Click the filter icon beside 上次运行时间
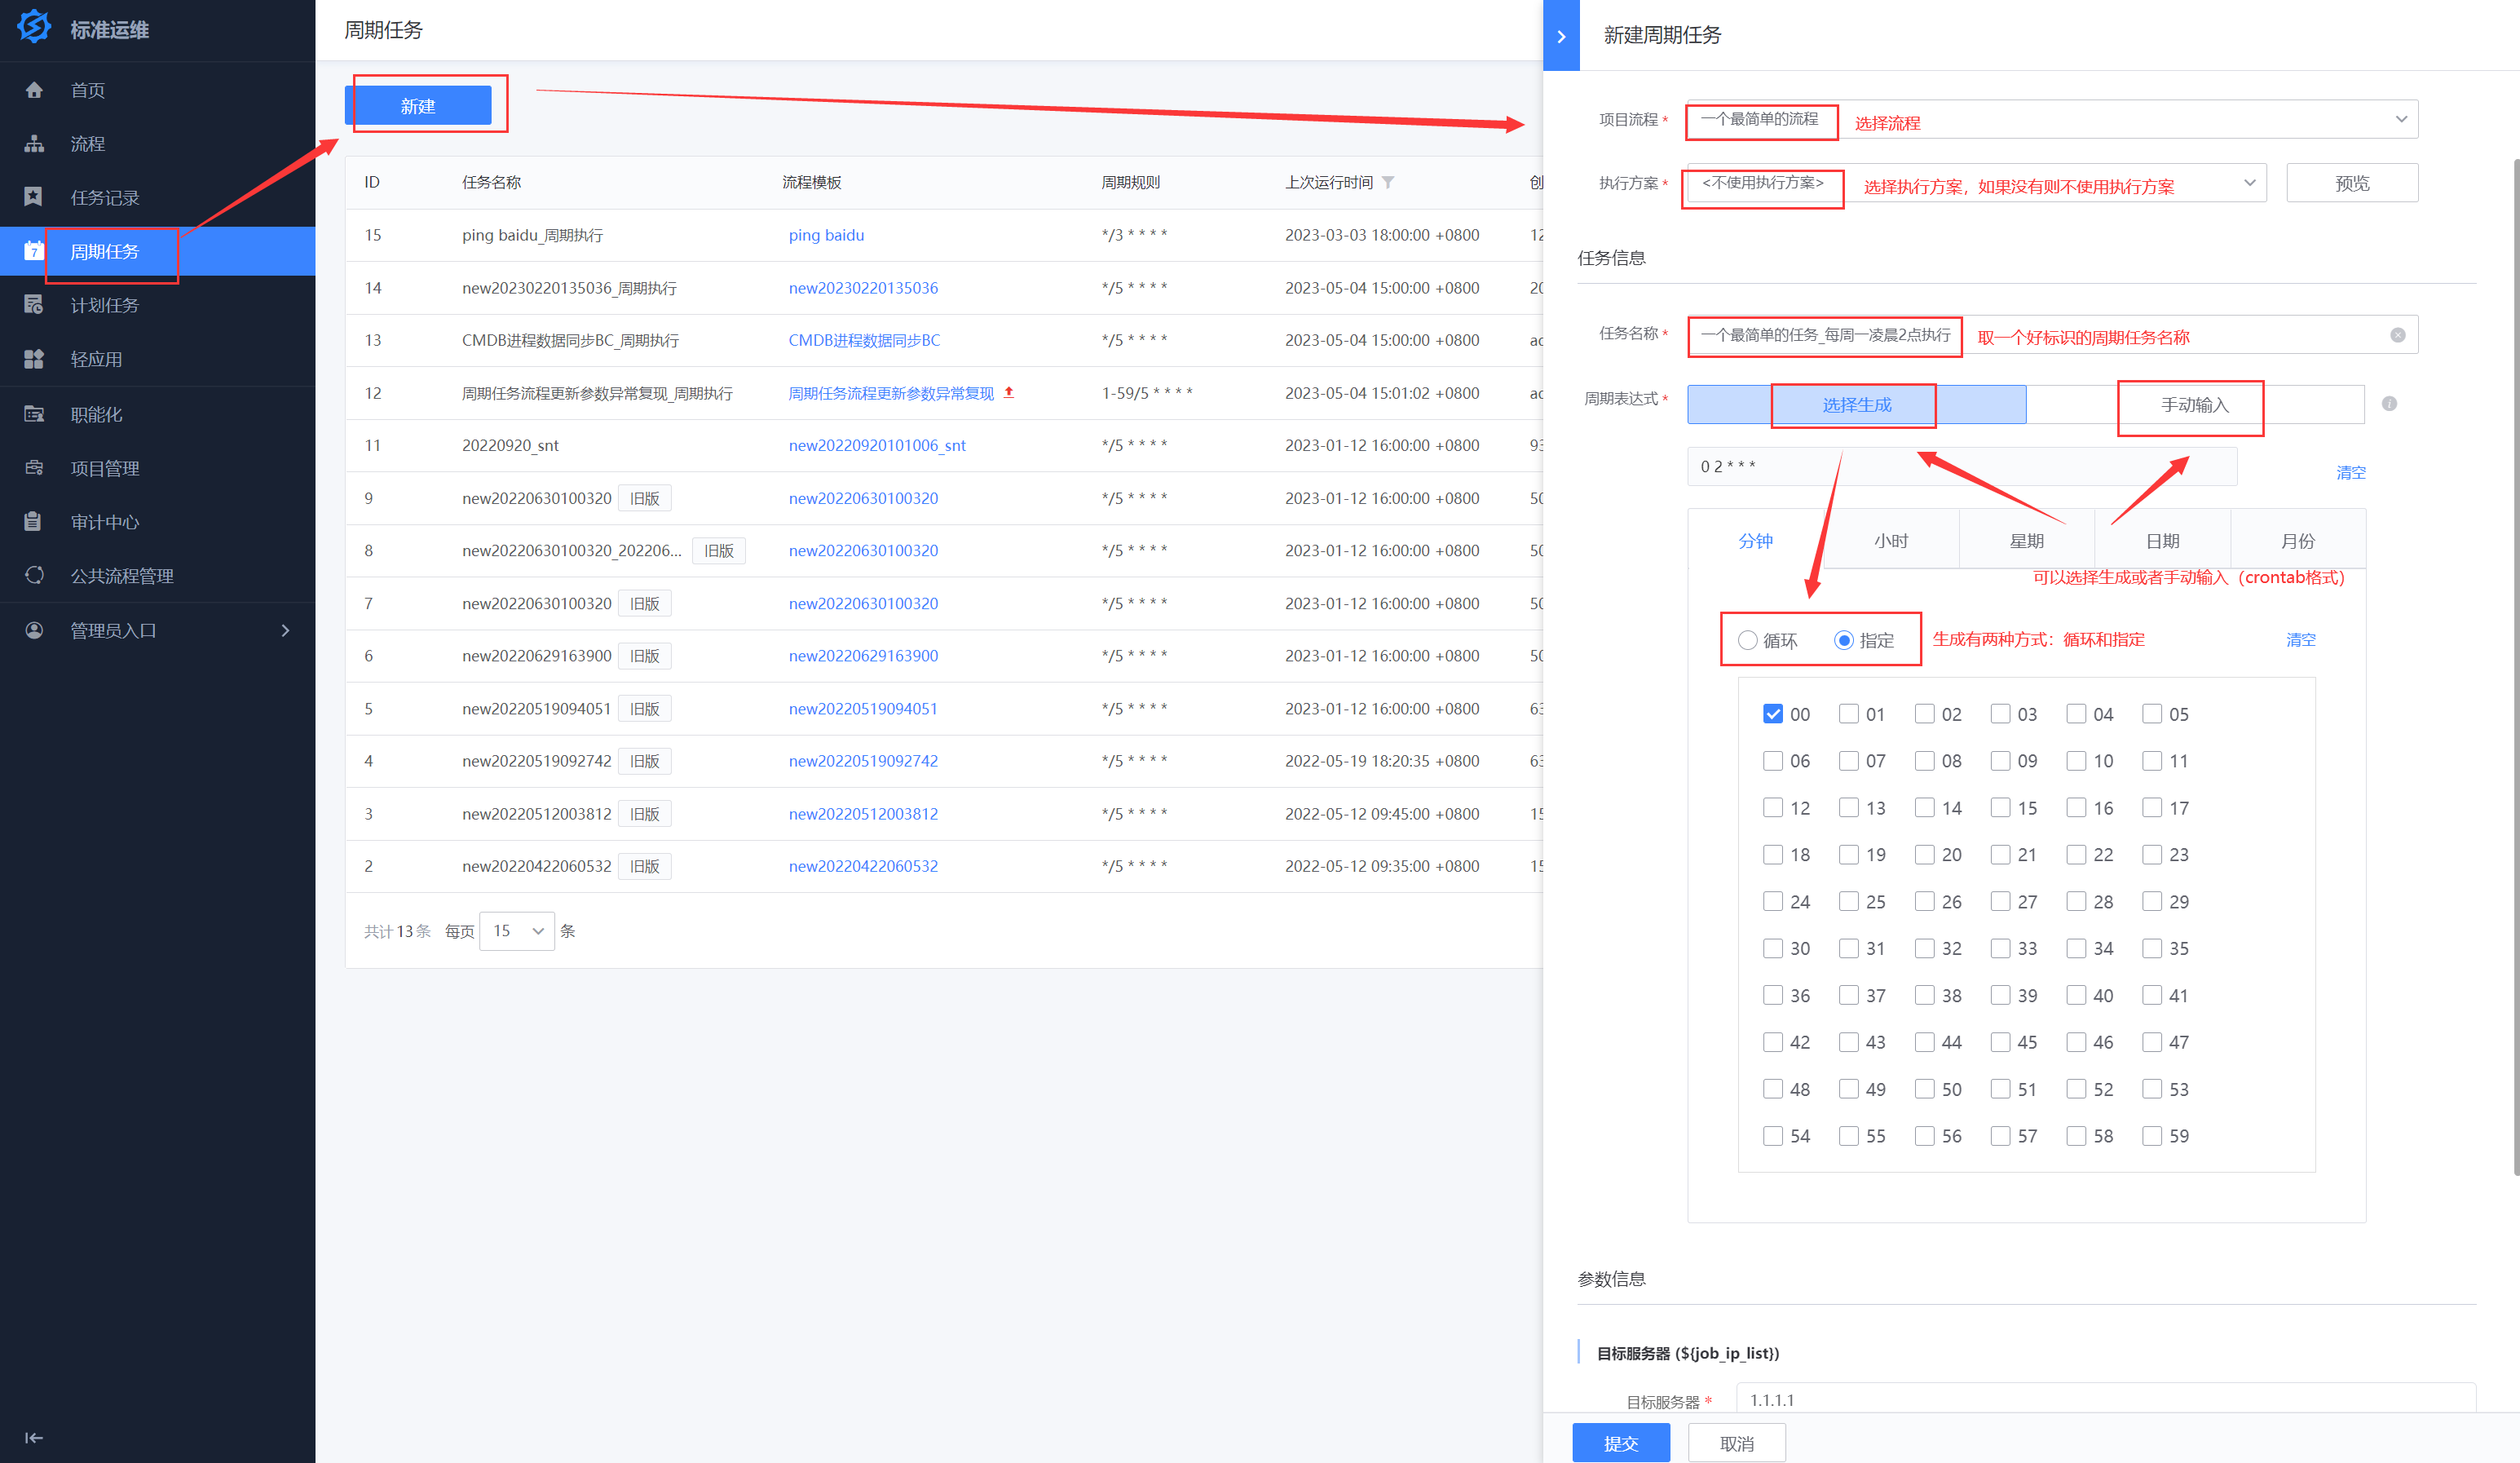The image size is (2520, 1463). pyautogui.click(x=1388, y=182)
